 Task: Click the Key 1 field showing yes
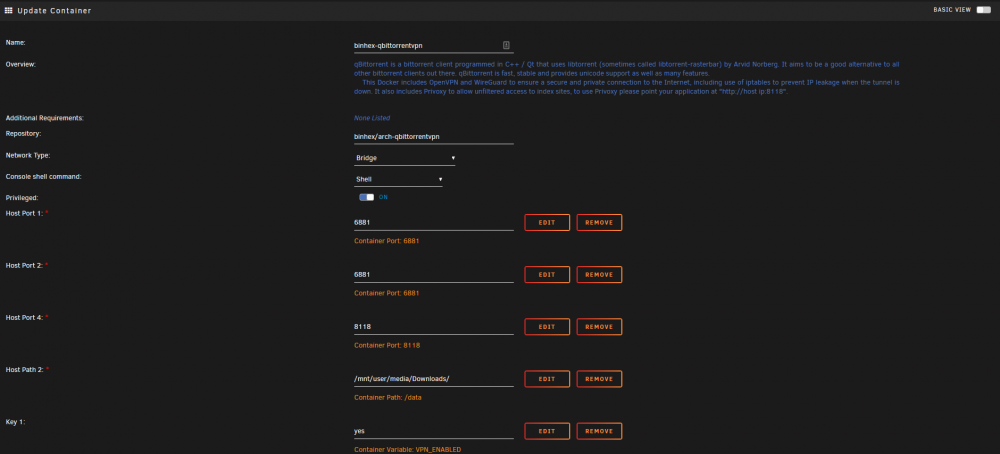click(434, 431)
